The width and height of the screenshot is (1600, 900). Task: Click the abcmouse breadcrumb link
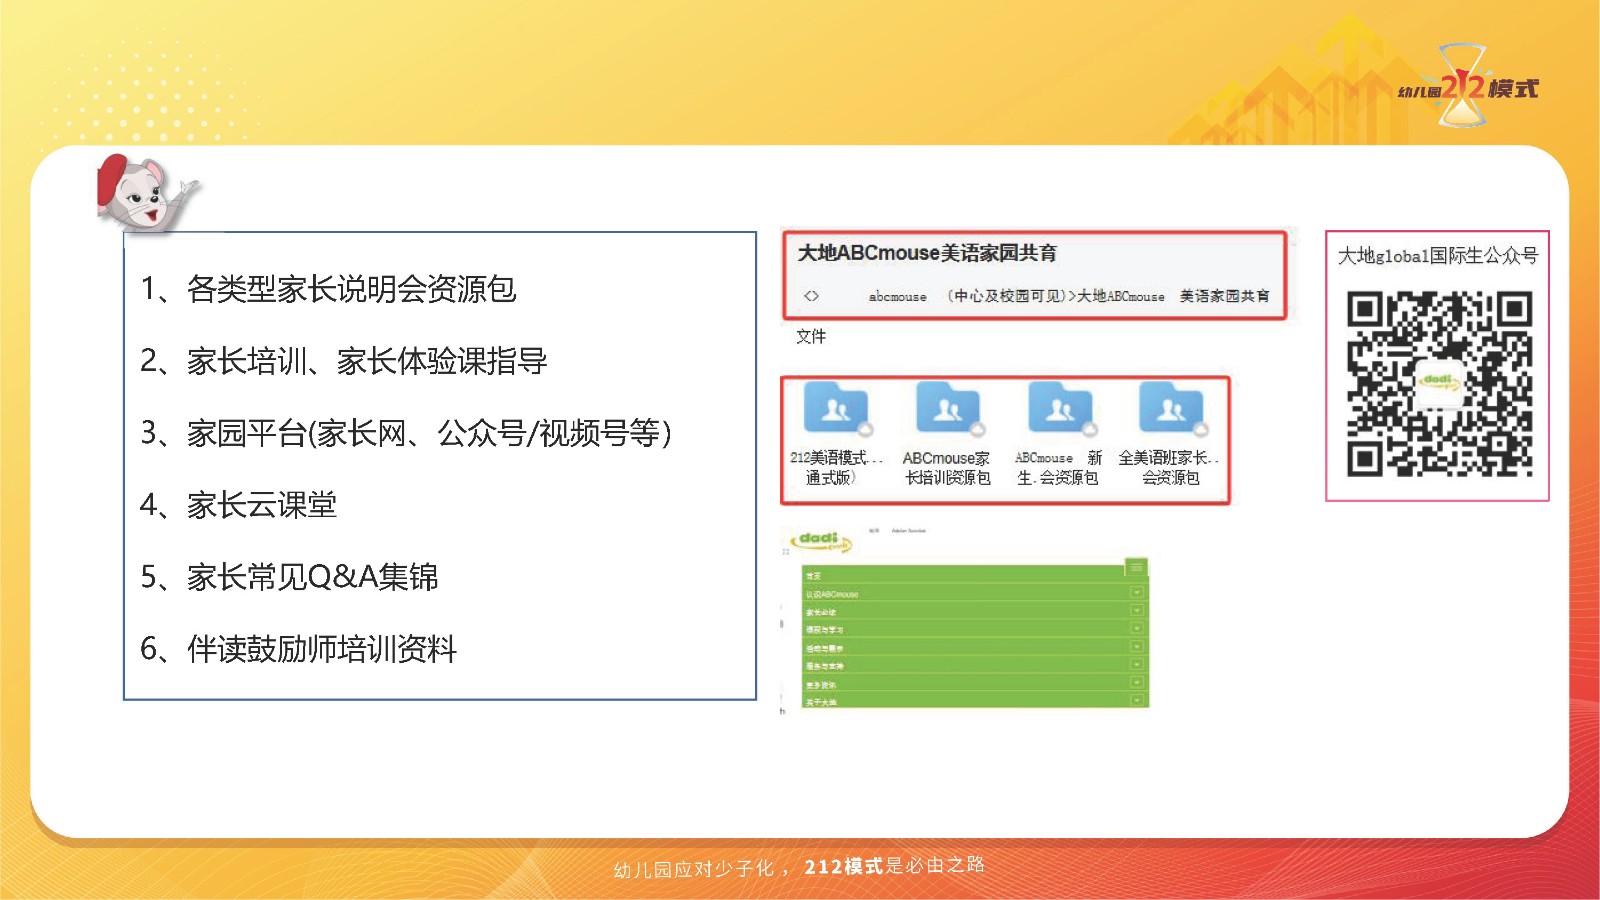click(x=897, y=297)
